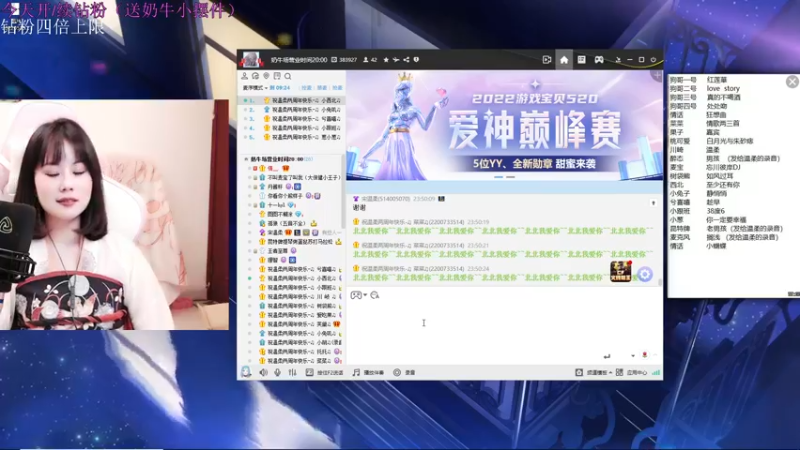Open the channel template dropdown in the bottom bar
This screenshot has height=450, width=800.
point(593,372)
